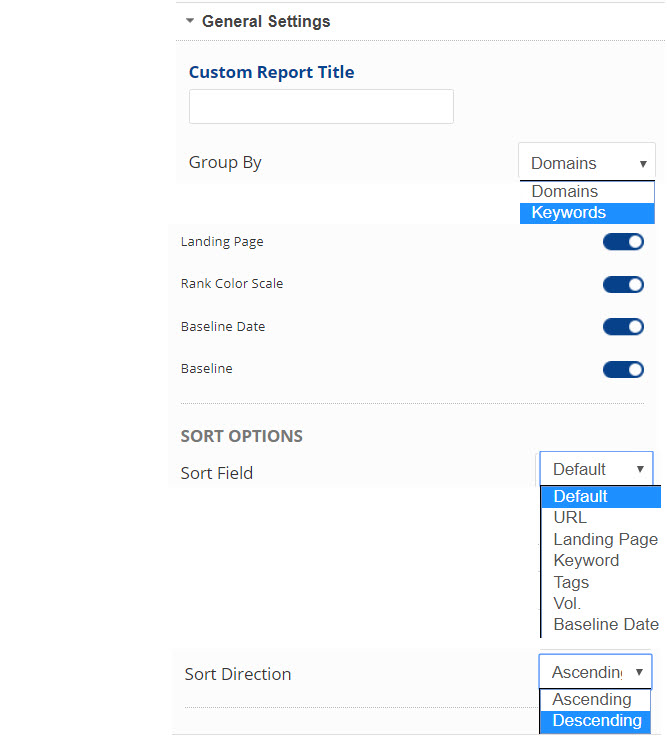Choose Keywords in Group By list
Image resolution: width=667 pixels, height=752 pixels.
(x=587, y=213)
